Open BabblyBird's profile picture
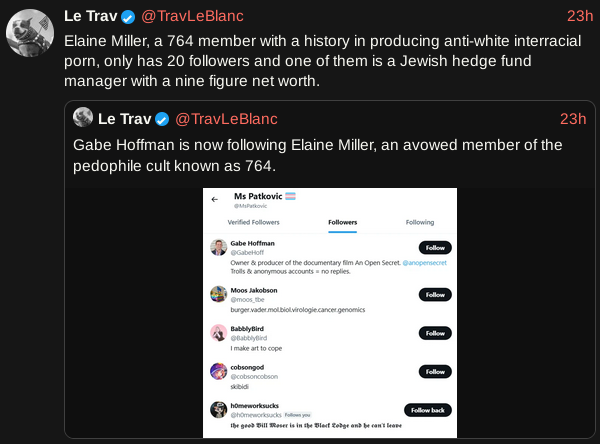Viewport: 600px width, 444px height. point(218,333)
